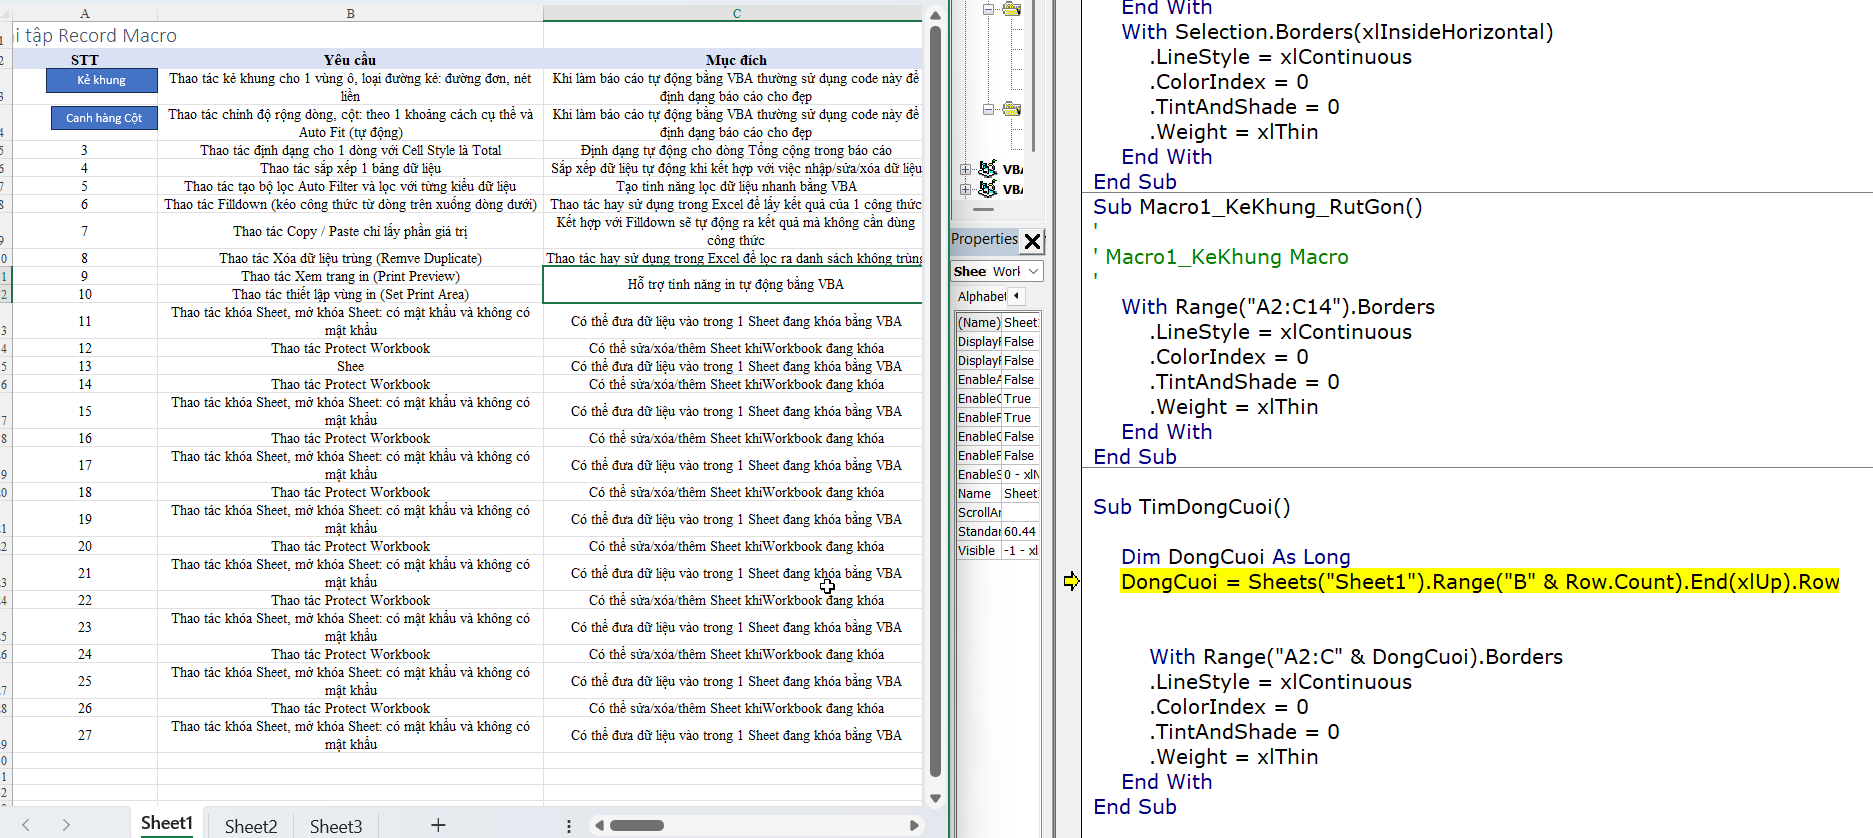Screen dimensions: 1873x838
Task: Click the STT cell numbered 14
Action: (x=85, y=384)
